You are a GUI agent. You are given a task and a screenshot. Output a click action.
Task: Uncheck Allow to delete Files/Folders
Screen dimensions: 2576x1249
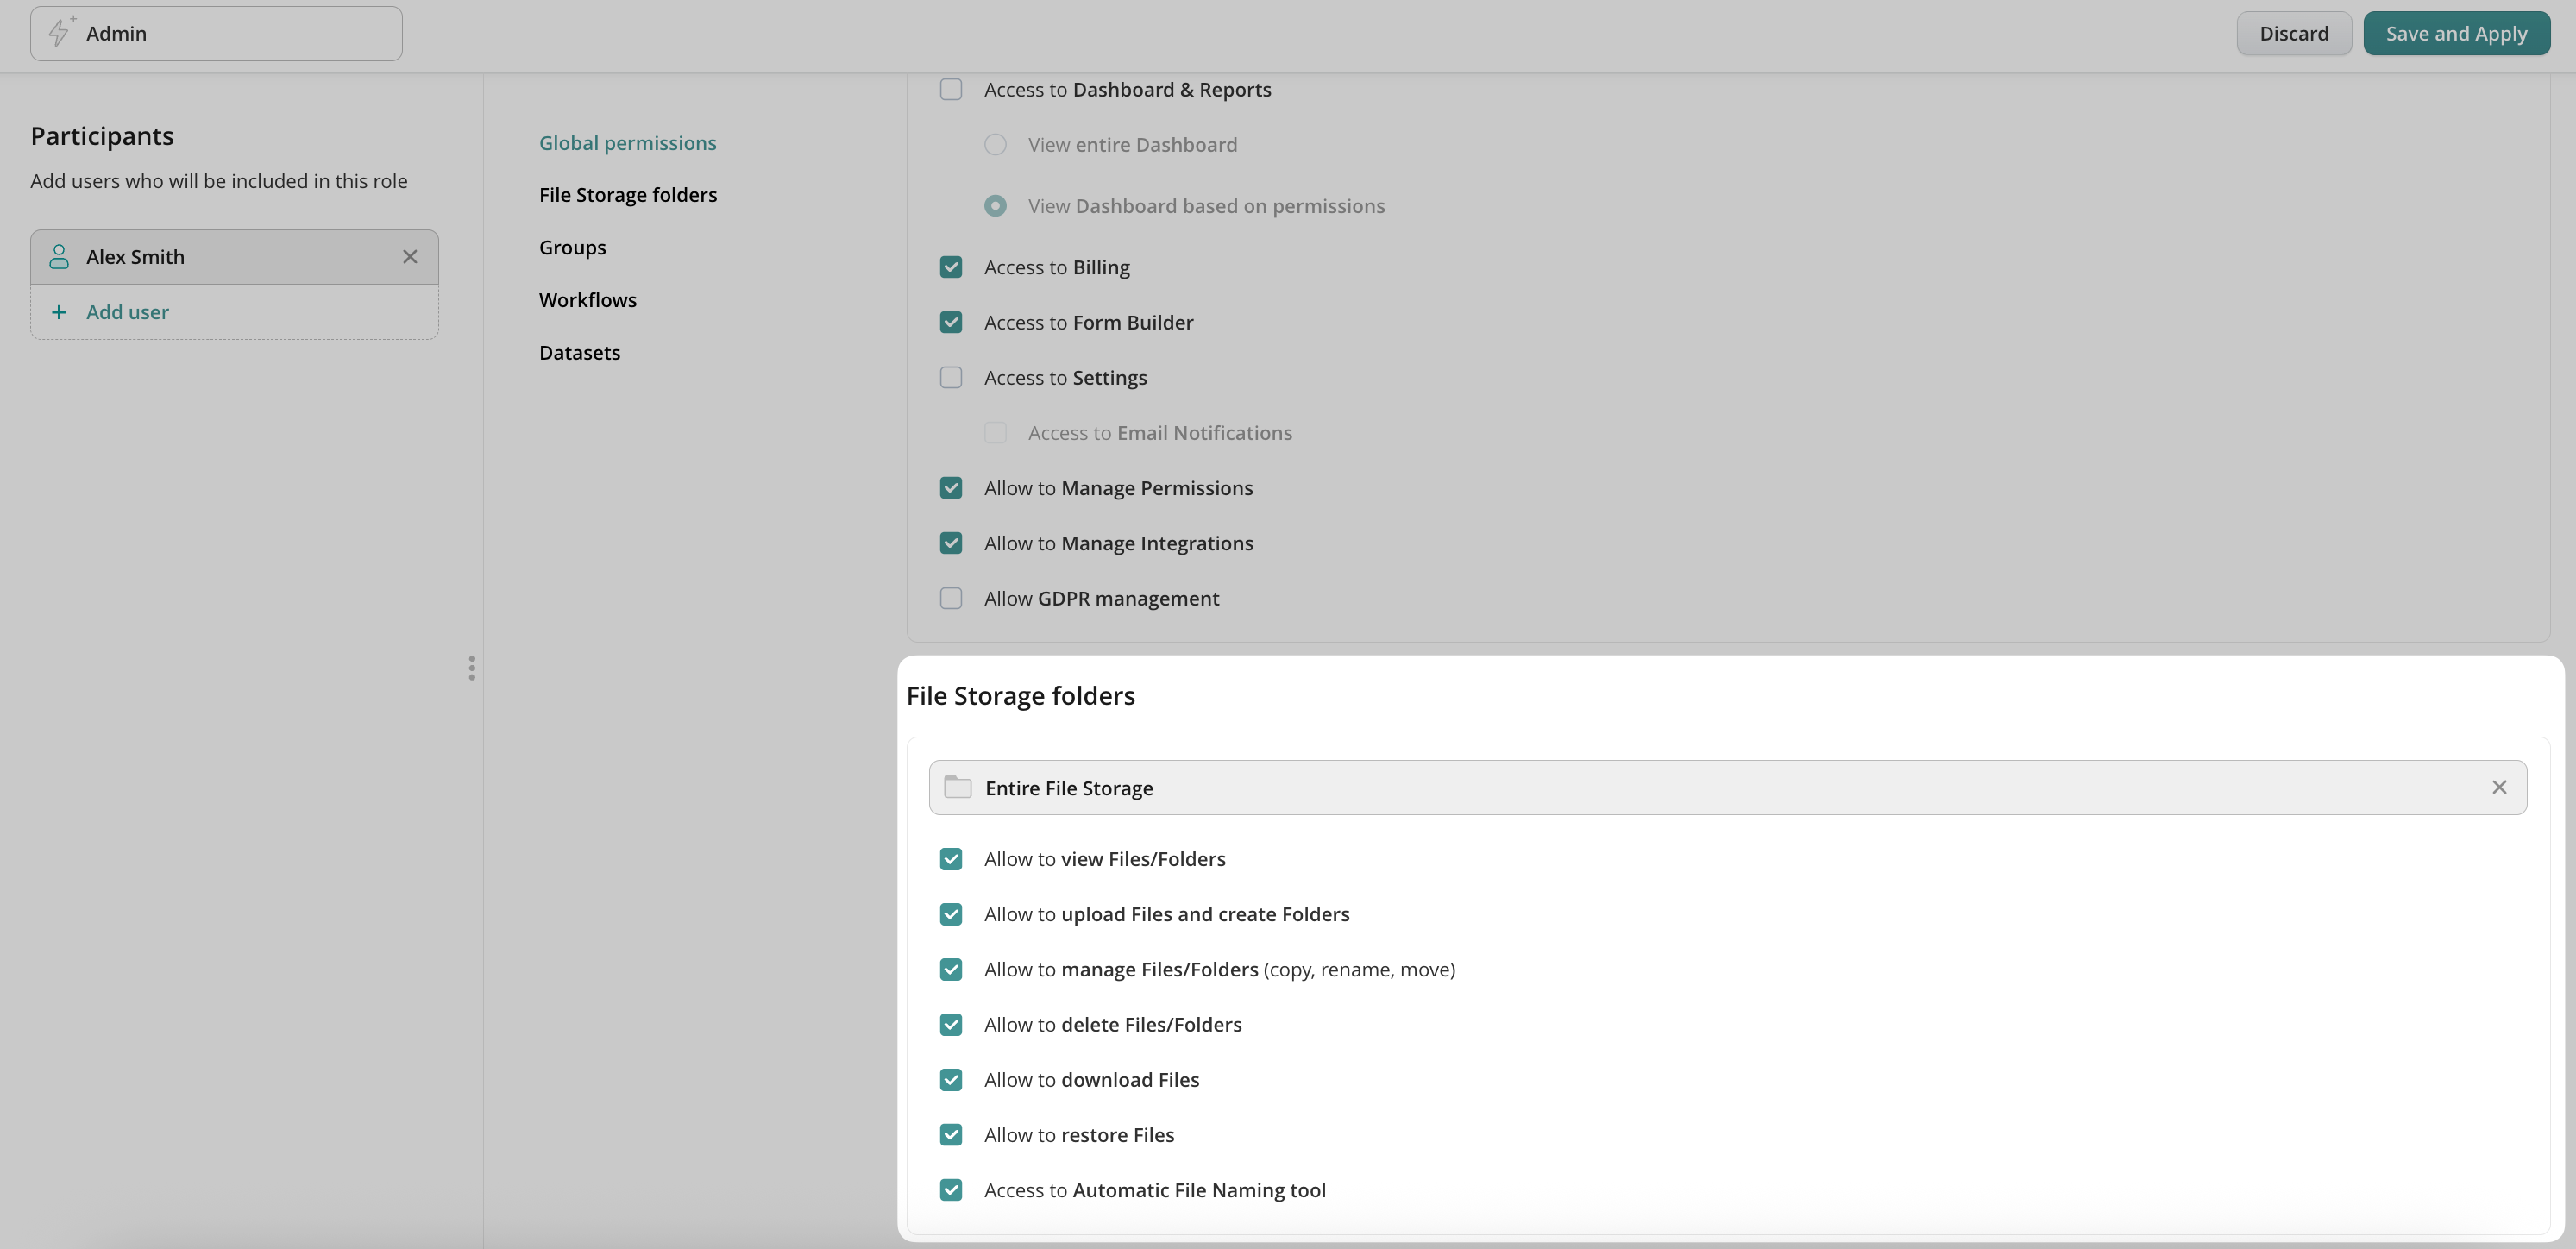click(x=951, y=1024)
